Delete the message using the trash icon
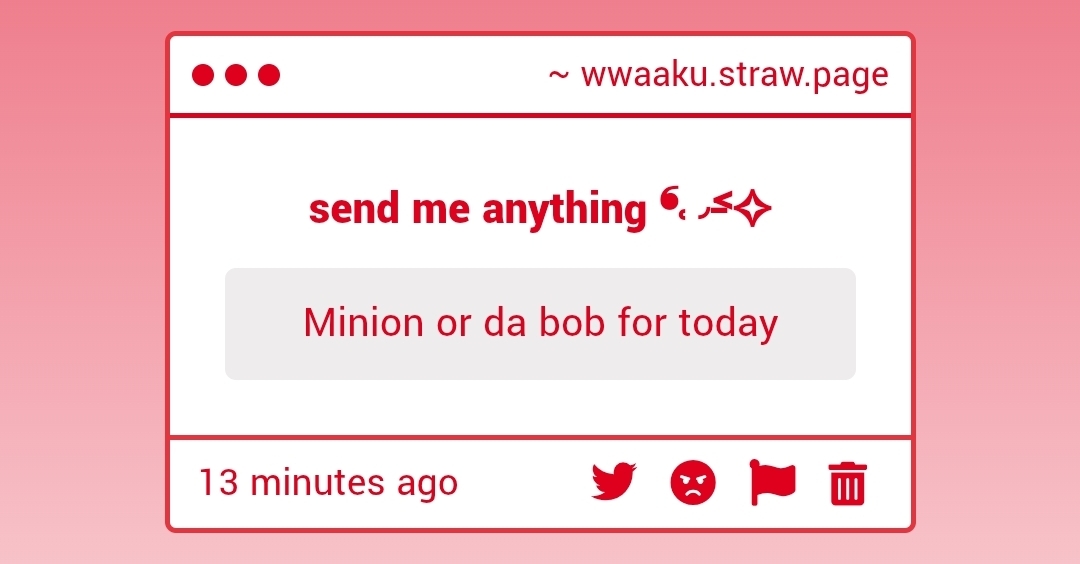Viewport: 1080px width, 564px height. point(847,484)
